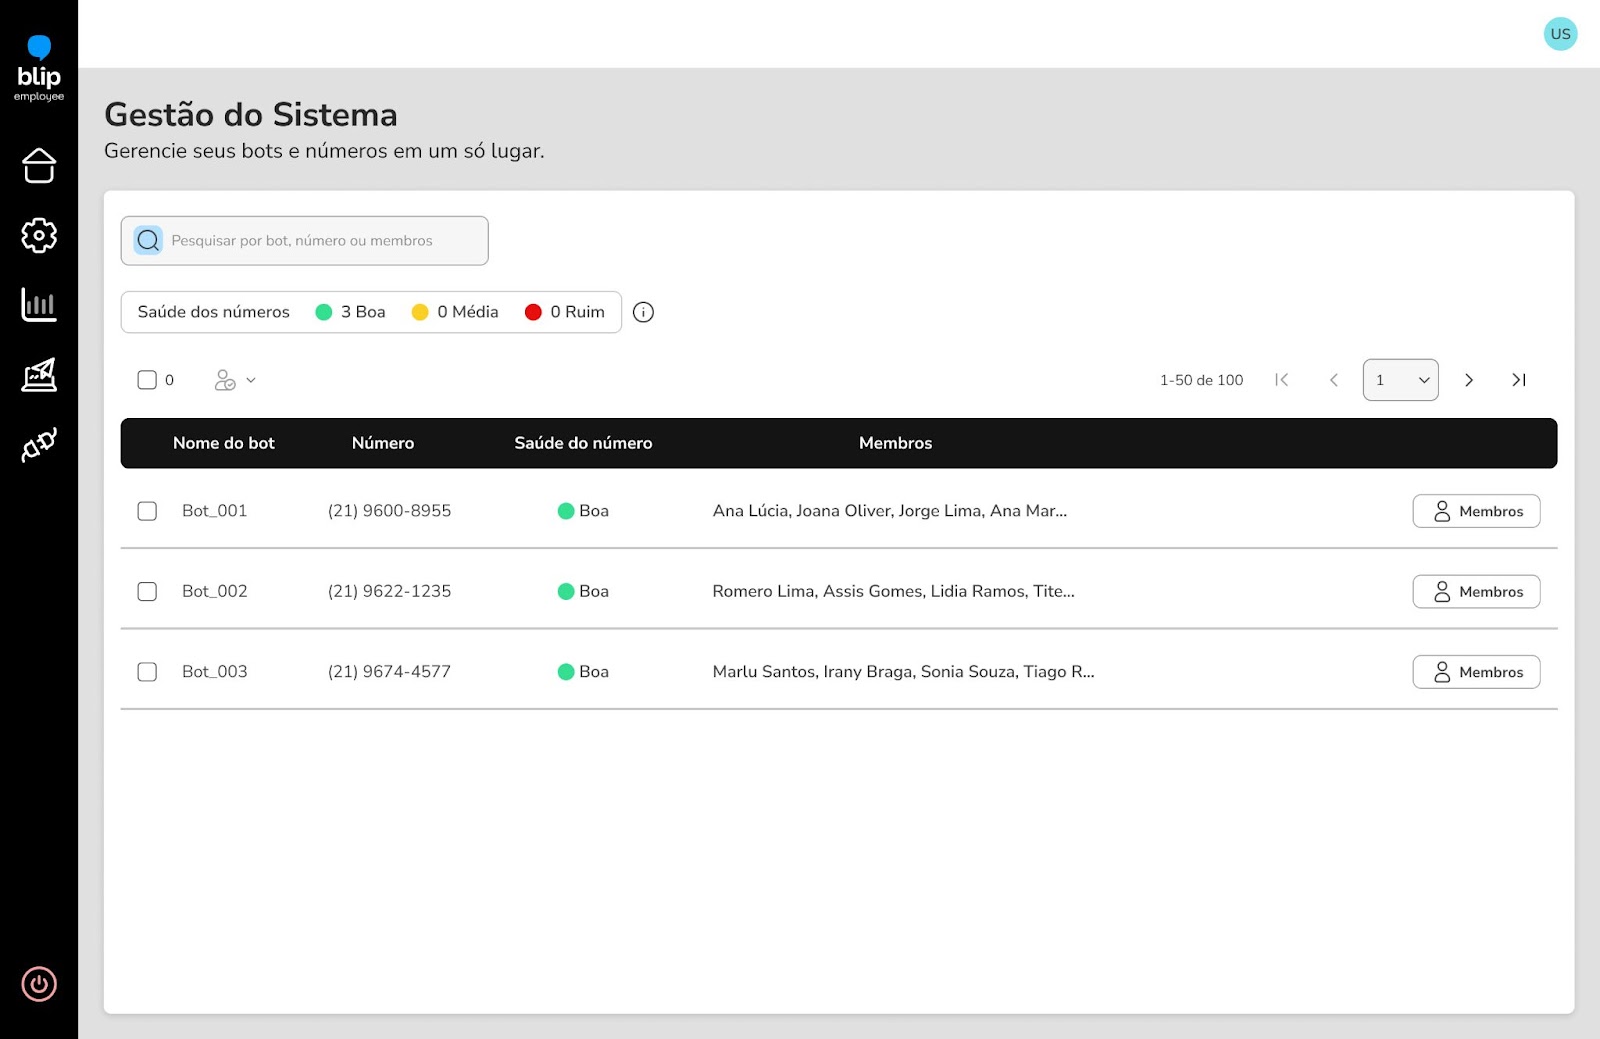Viewport: 1600px width, 1039px height.
Task: Open the page number dropdown
Action: click(x=1400, y=380)
